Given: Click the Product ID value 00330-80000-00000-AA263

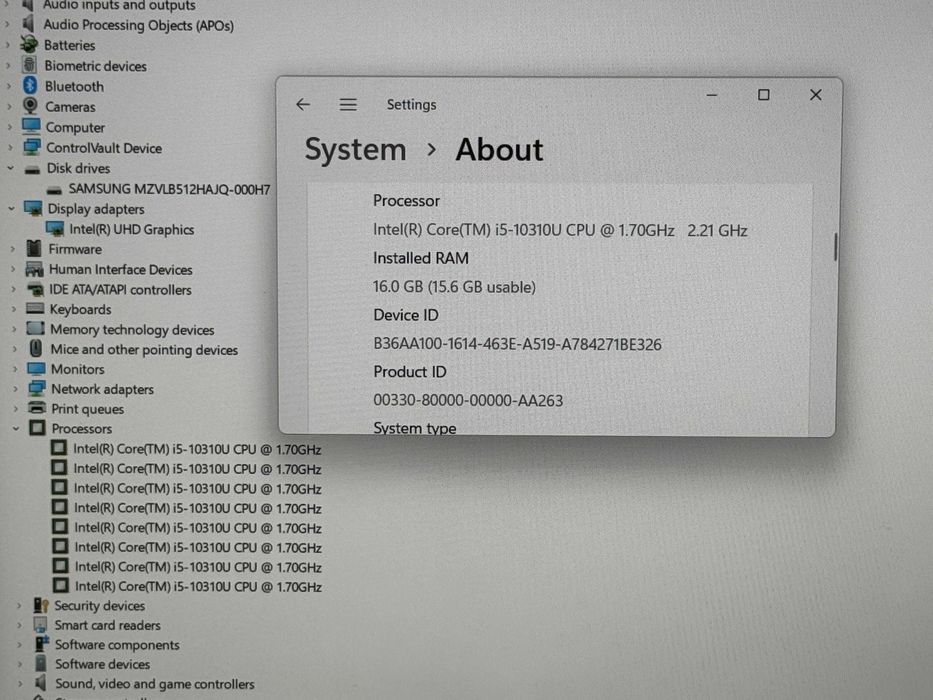Looking at the screenshot, I should point(468,401).
